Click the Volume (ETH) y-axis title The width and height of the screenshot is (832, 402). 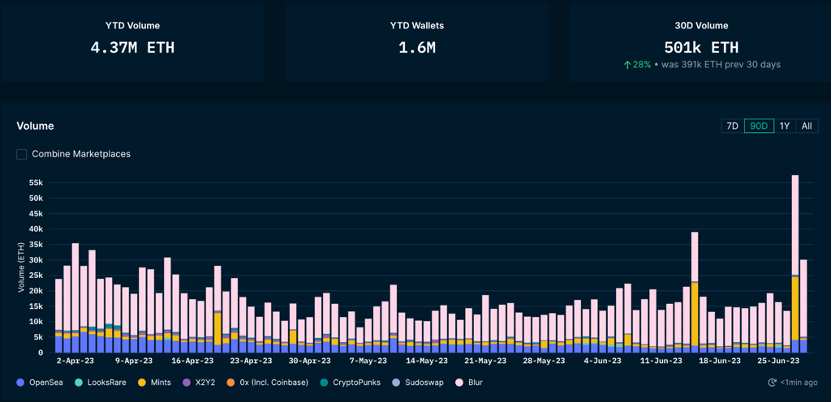(22, 268)
